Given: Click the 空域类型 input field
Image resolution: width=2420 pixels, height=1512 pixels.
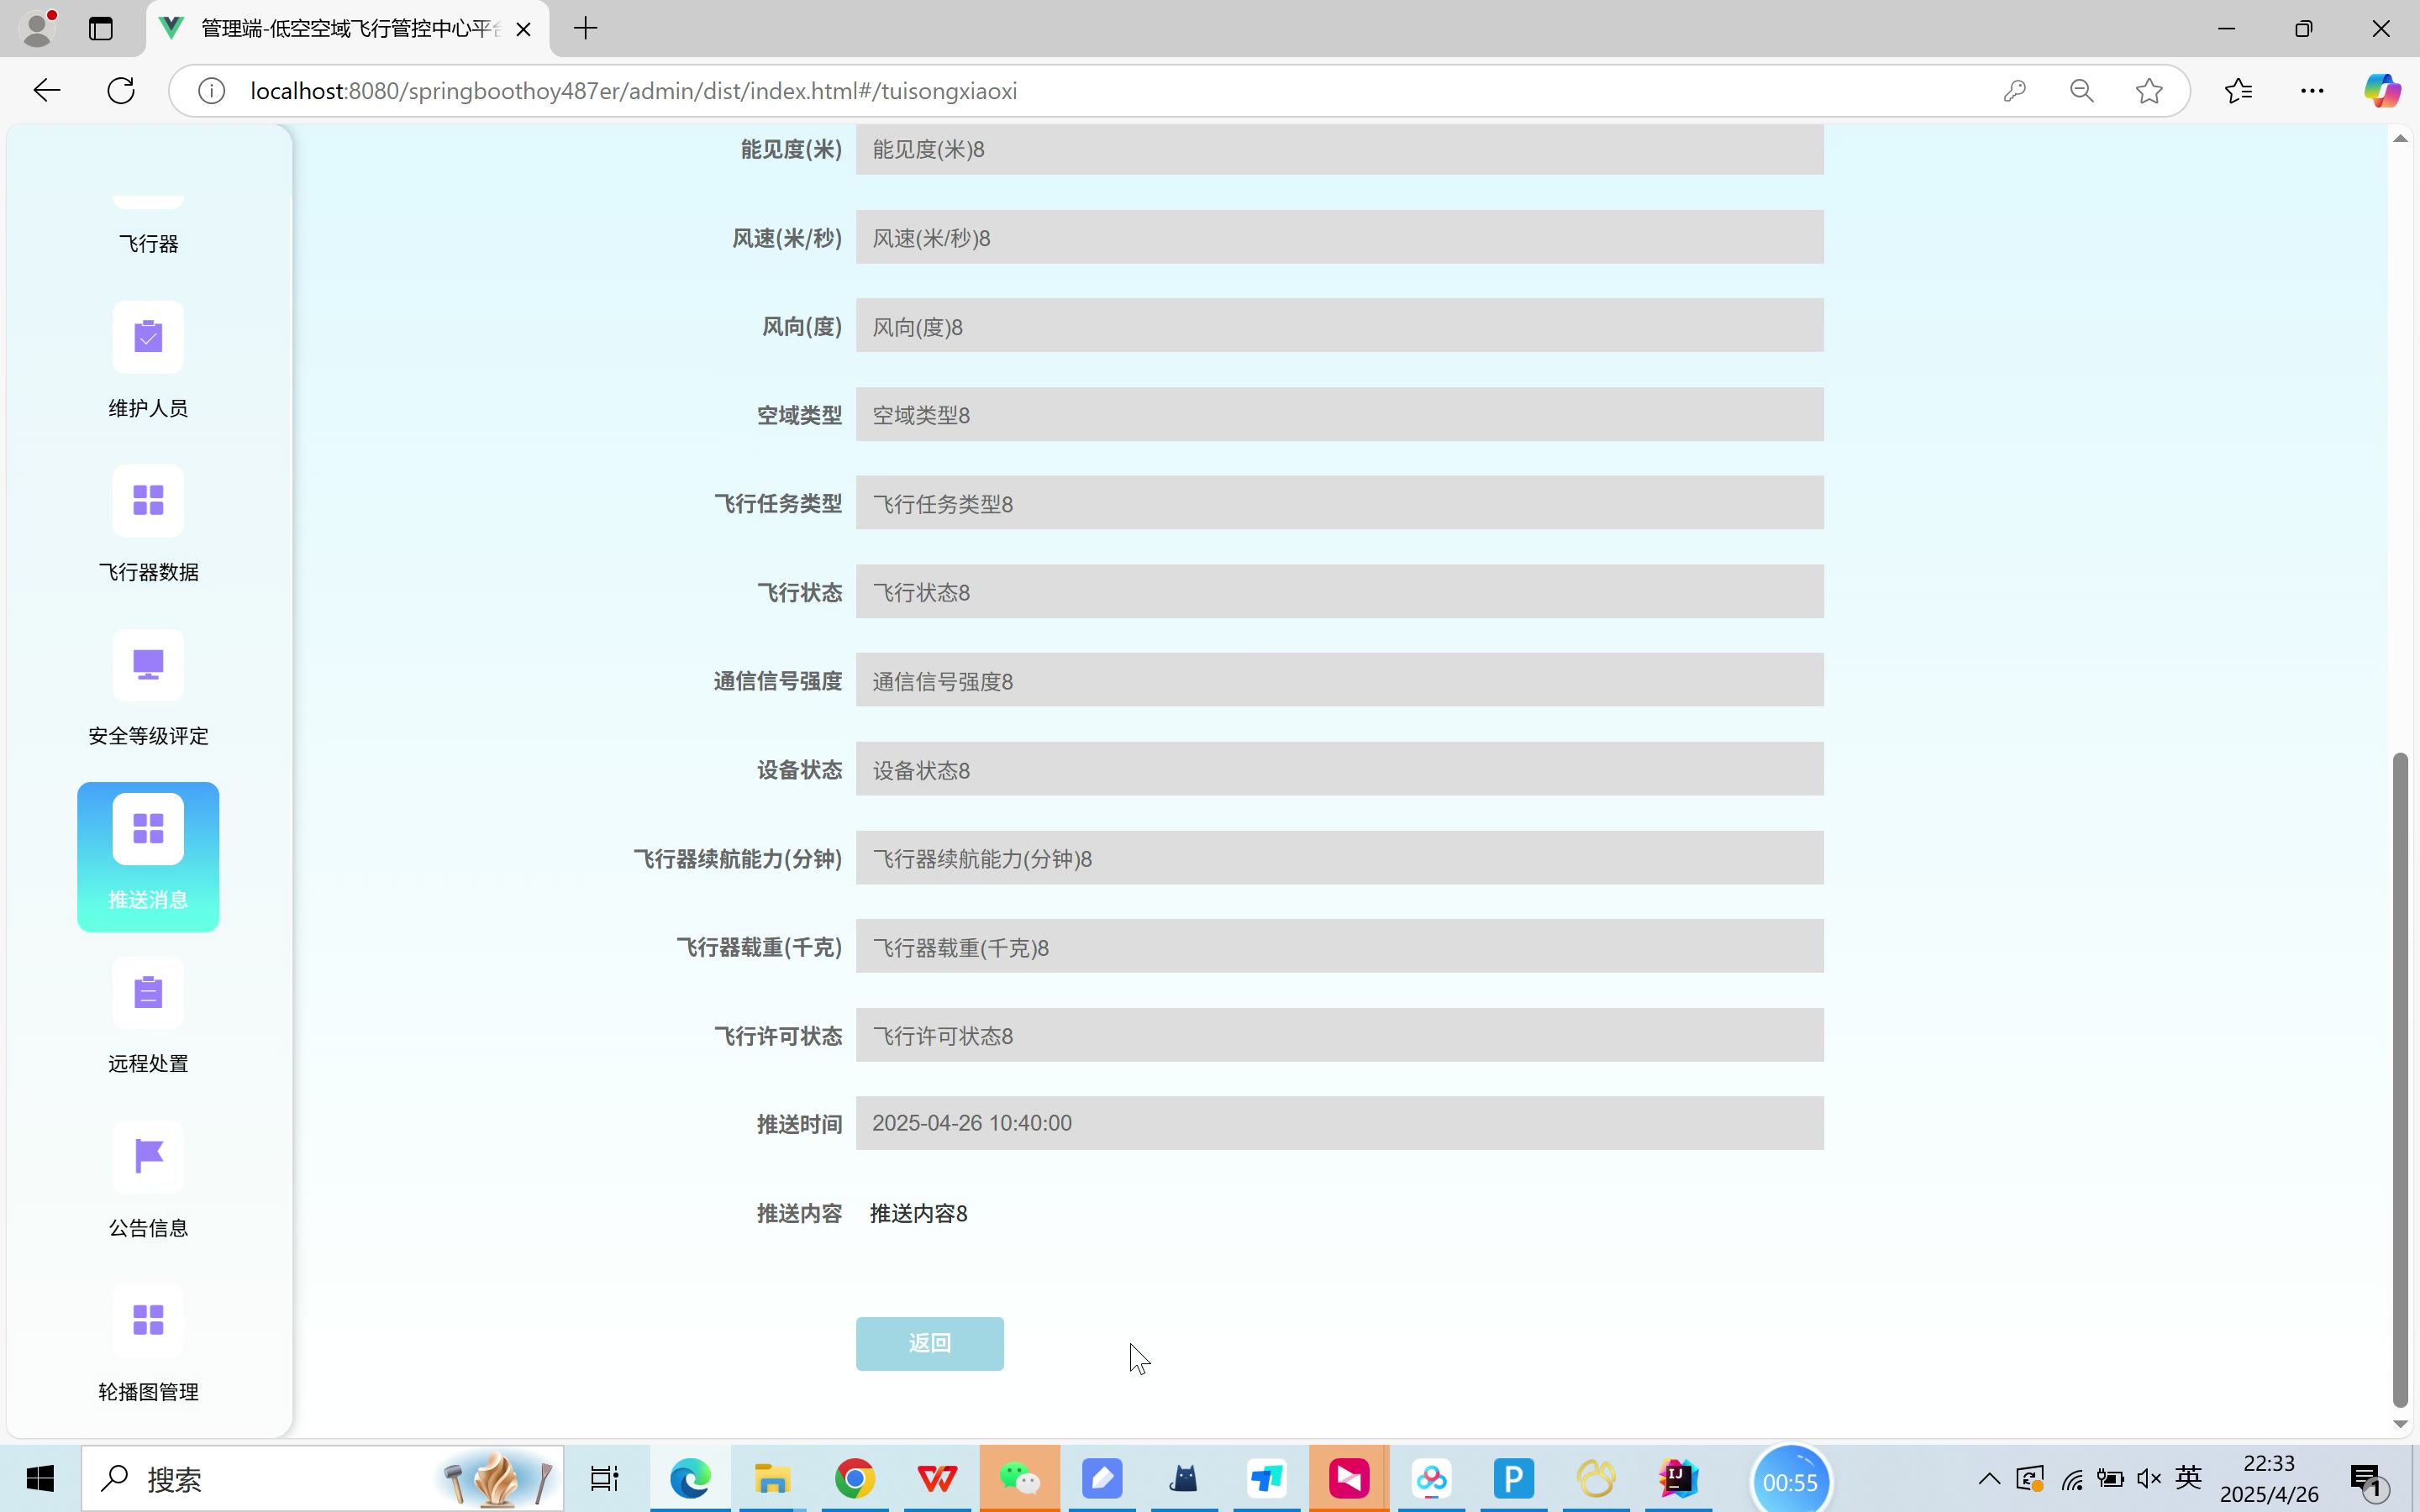Looking at the screenshot, I should pos(1339,415).
